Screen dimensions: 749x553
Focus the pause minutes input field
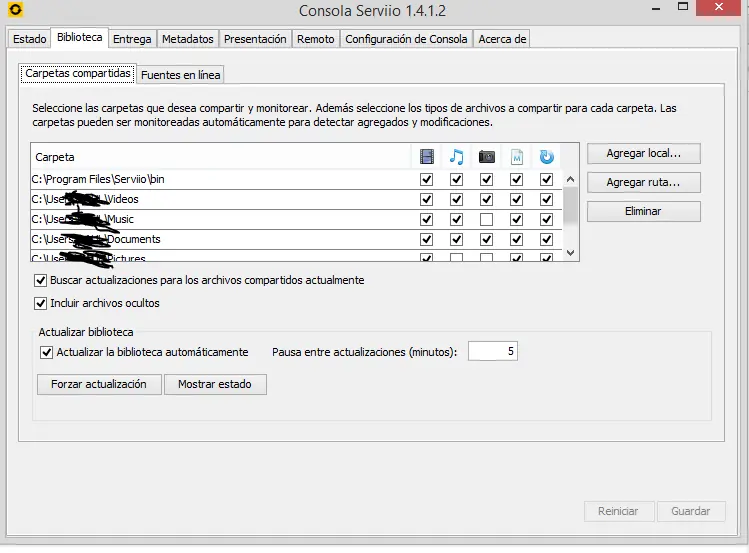[493, 351]
